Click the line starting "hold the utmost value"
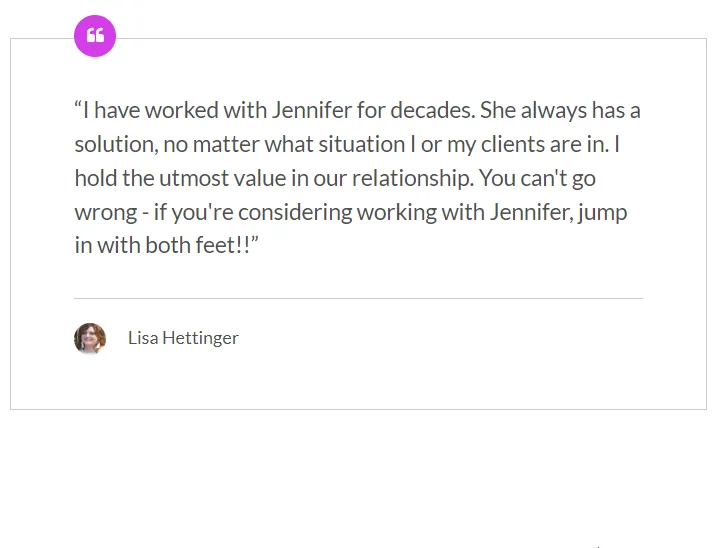The image size is (714, 548). coord(335,178)
